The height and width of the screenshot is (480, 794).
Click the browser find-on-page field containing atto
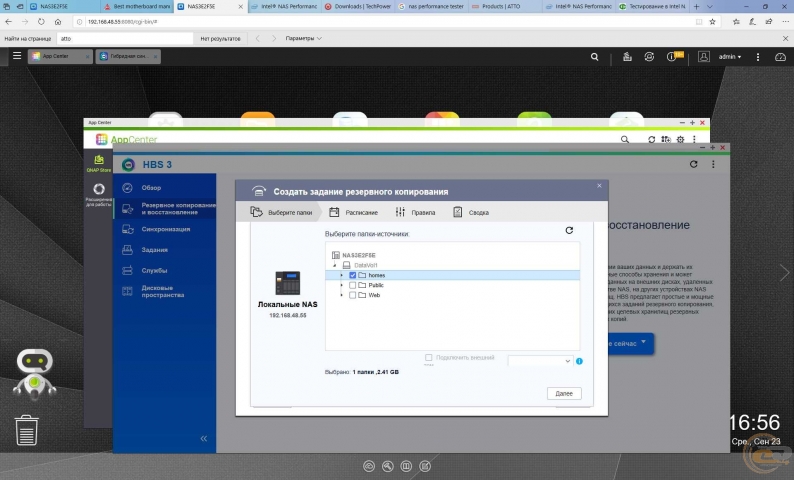click(x=125, y=38)
